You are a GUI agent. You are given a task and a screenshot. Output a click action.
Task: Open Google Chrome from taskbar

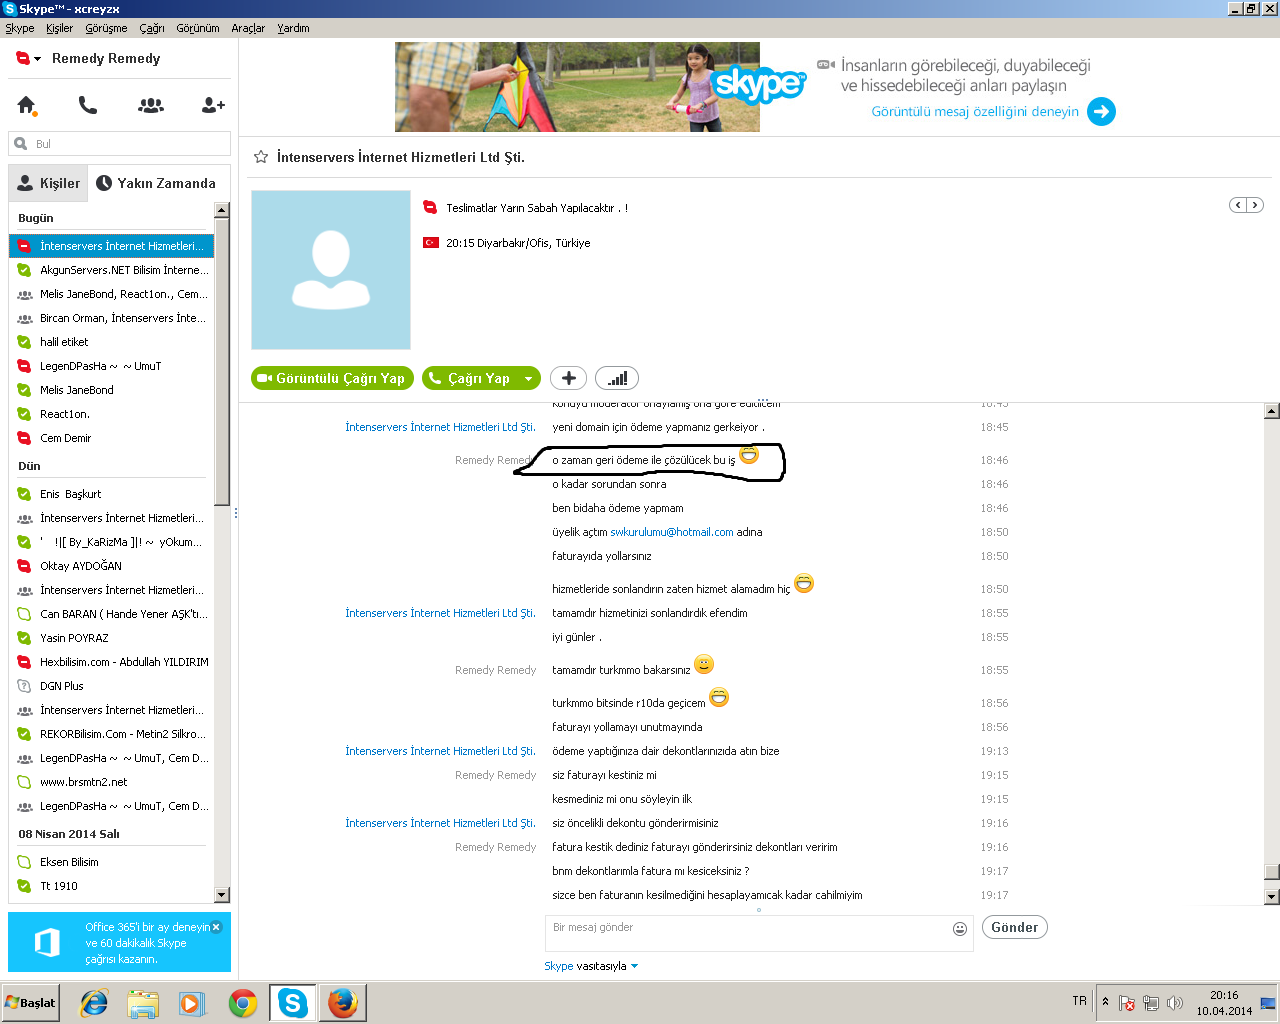[243, 1003]
